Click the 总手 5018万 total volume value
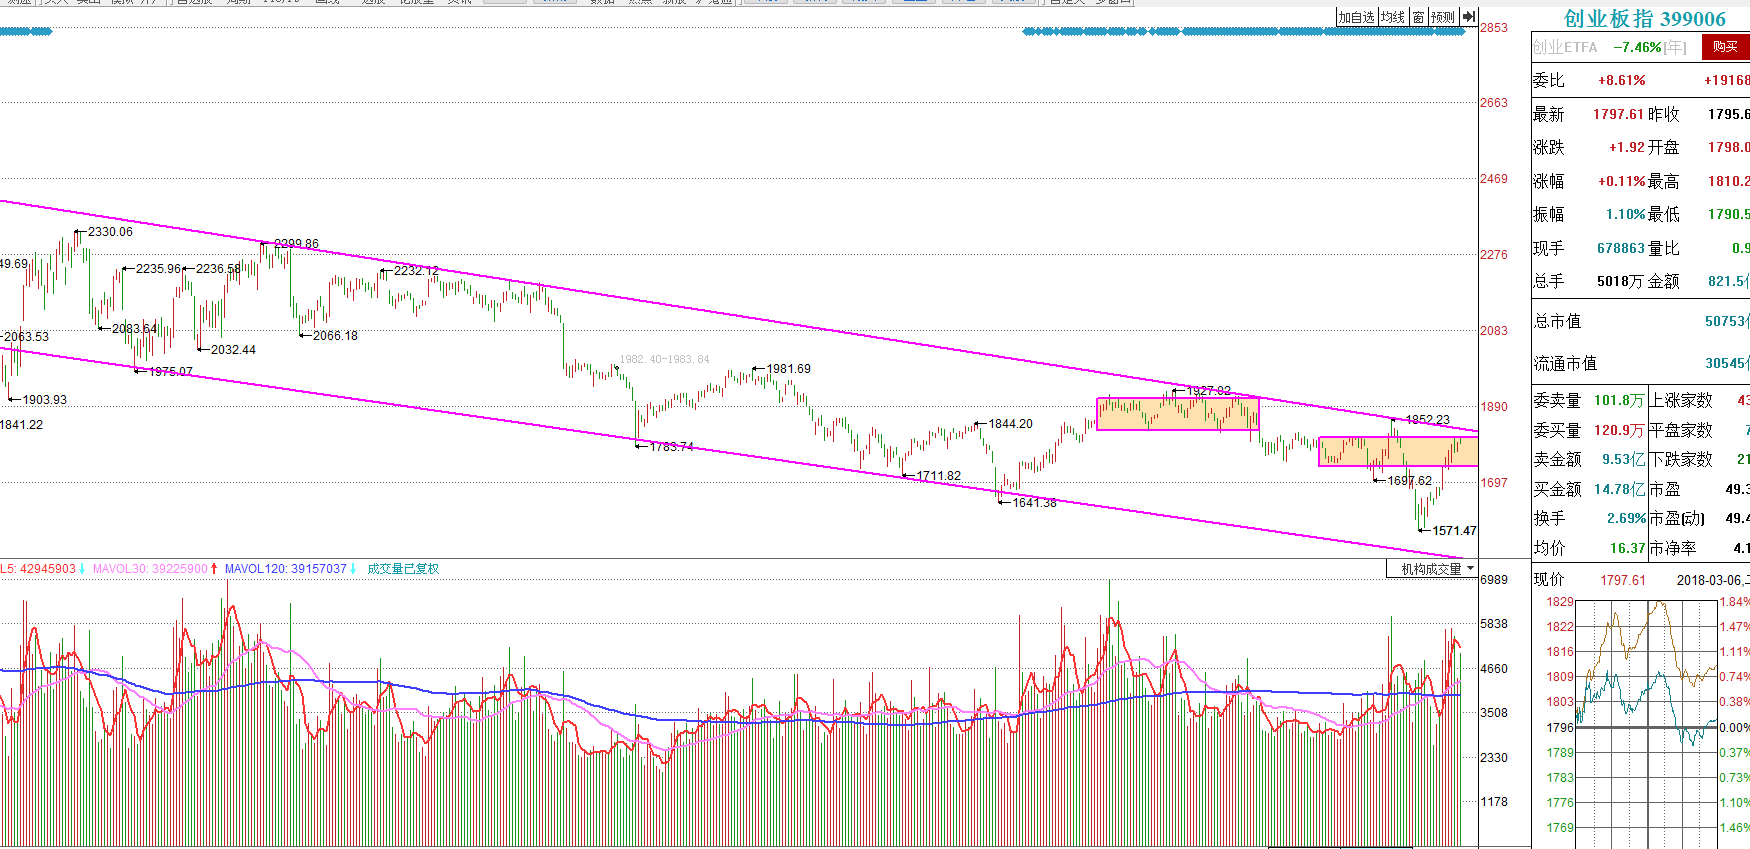This screenshot has width=1750, height=849. point(1620,281)
